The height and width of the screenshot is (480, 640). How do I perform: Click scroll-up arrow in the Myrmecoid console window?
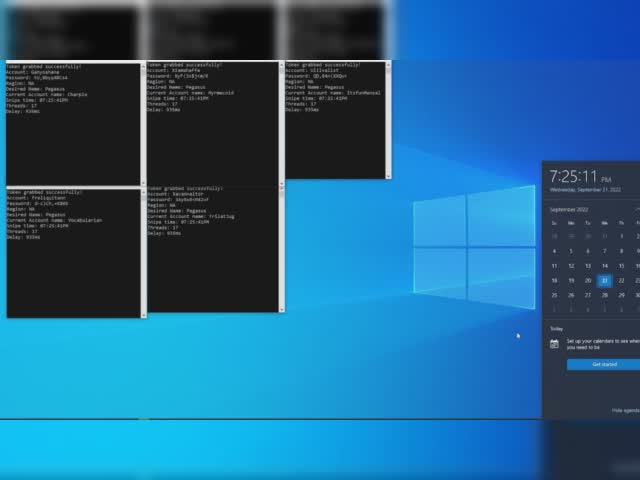coord(282,65)
